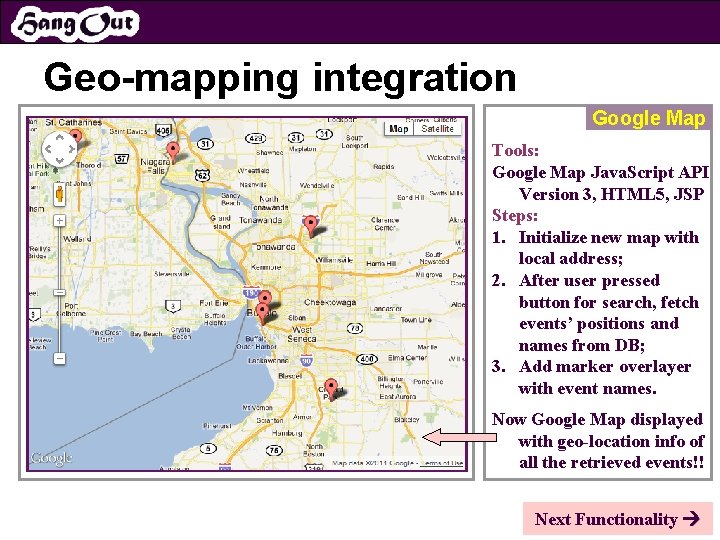This screenshot has width=720, height=540.
Task: Click the route 78 shield near Town Line
Action: (355, 328)
